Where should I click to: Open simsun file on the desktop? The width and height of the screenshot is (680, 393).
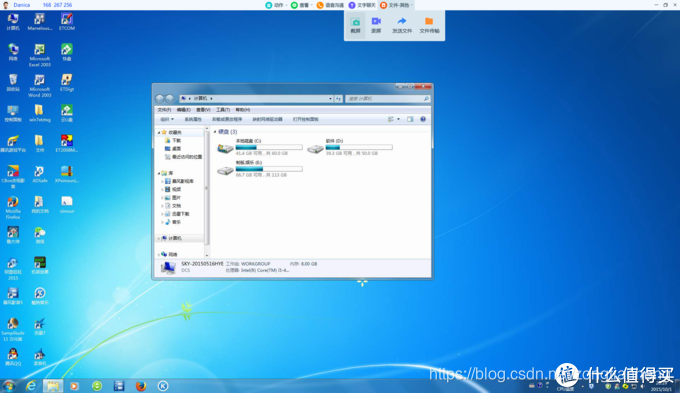pos(67,204)
